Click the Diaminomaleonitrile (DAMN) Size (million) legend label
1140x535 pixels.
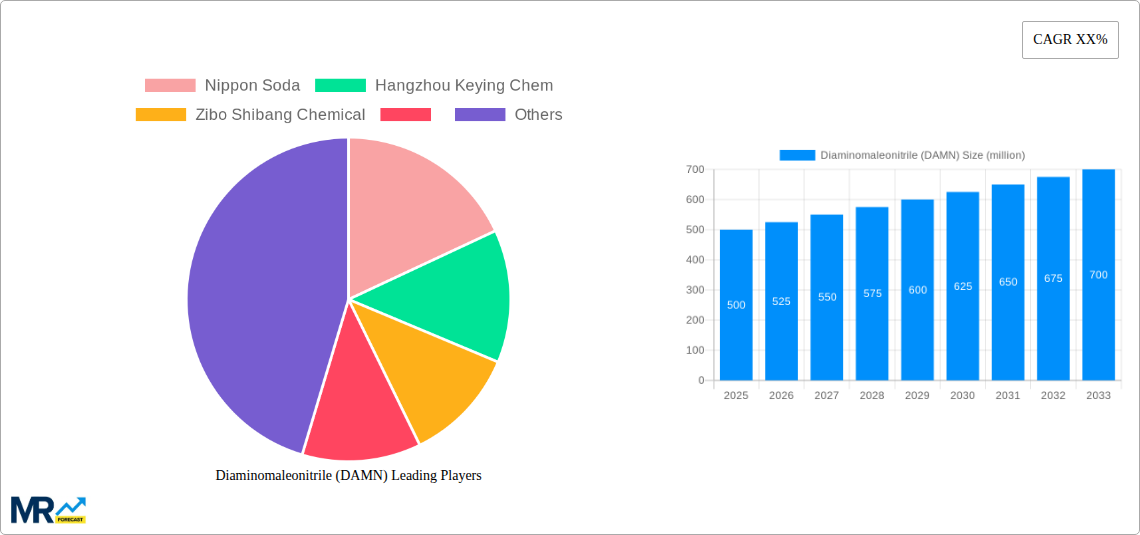(923, 155)
